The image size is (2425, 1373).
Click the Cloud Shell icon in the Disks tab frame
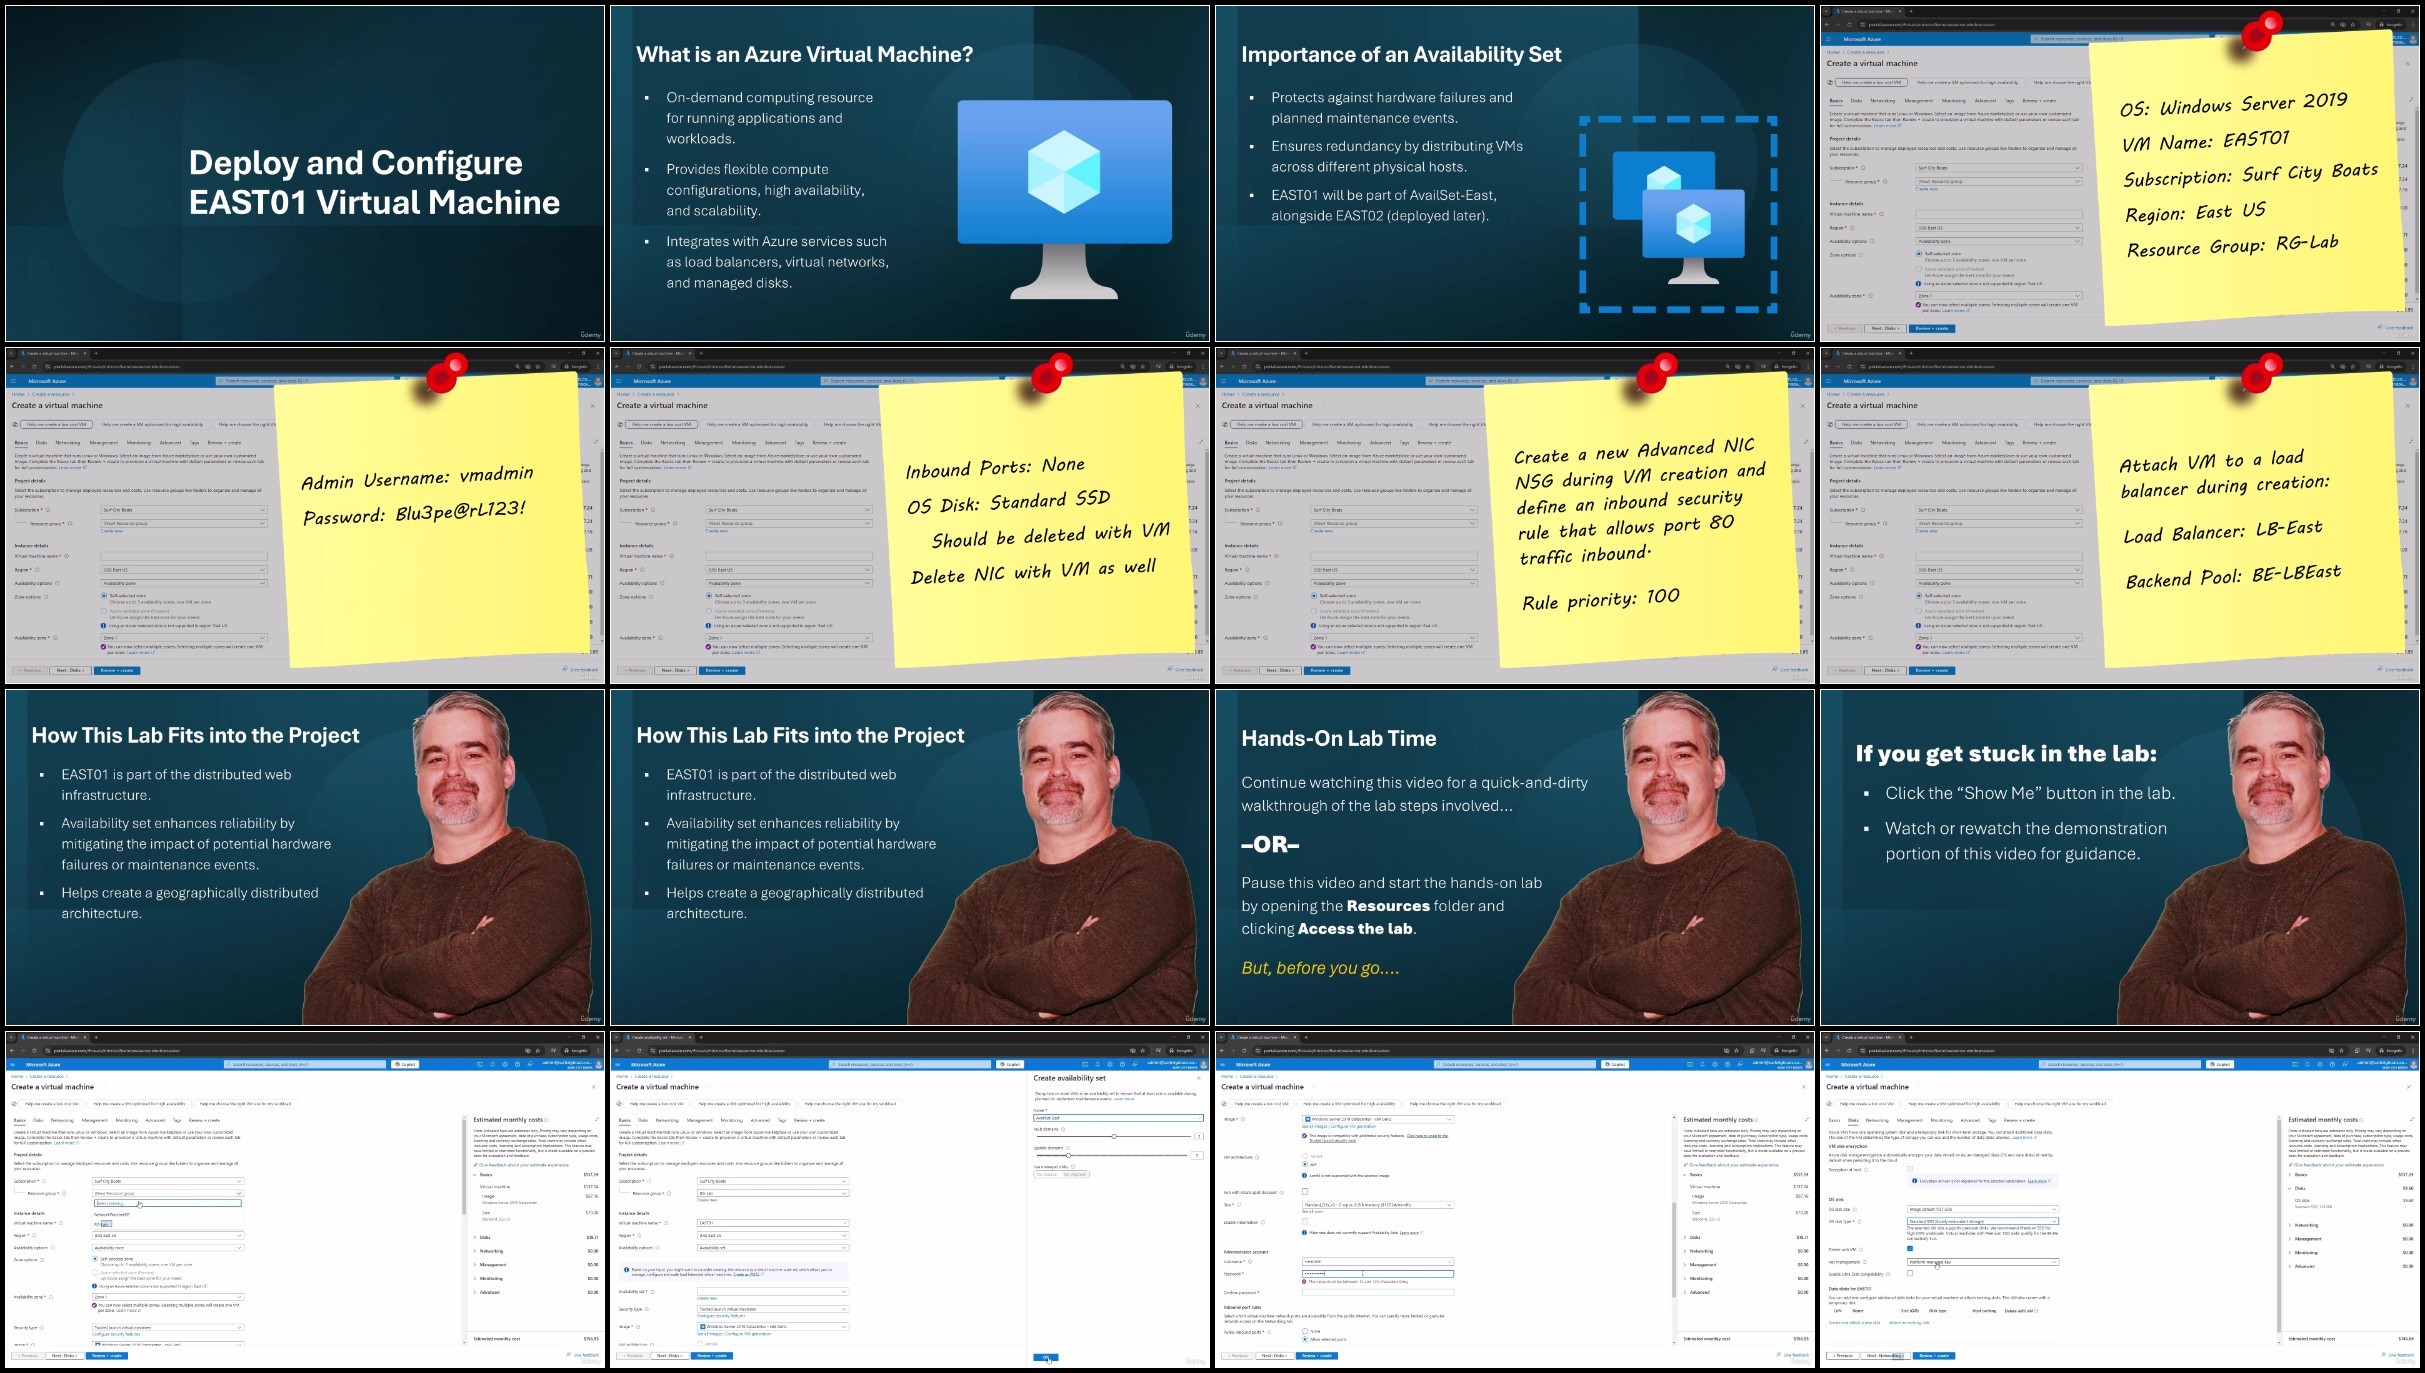(x=2295, y=1064)
